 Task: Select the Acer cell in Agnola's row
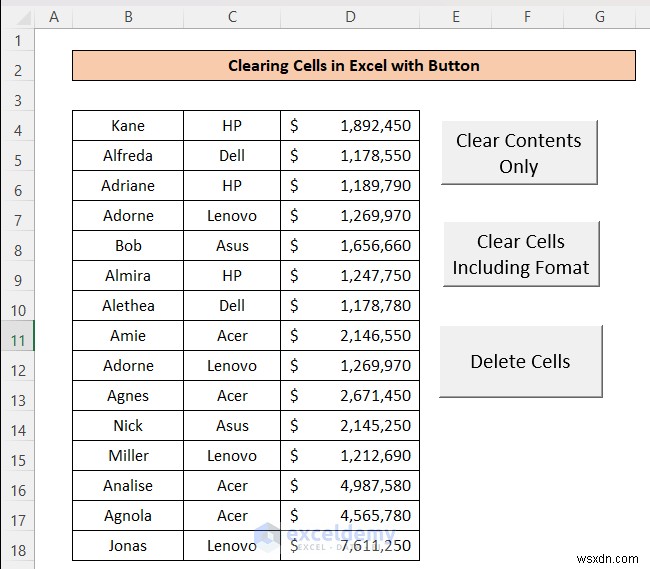[232, 516]
